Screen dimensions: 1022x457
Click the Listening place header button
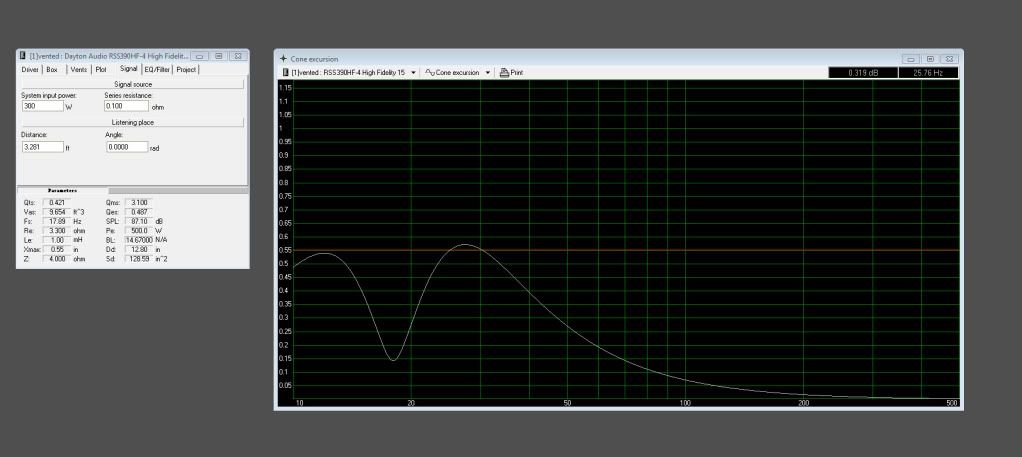tap(132, 122)
